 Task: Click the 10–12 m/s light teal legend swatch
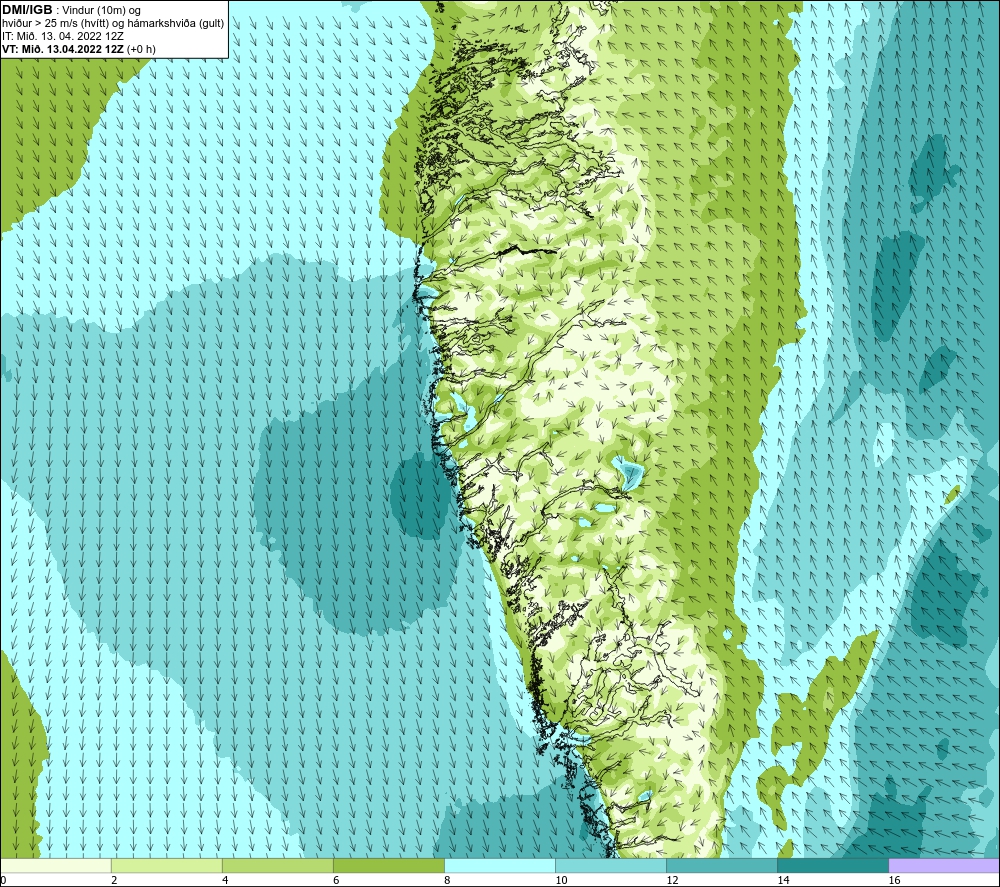[x=610, y=865]
